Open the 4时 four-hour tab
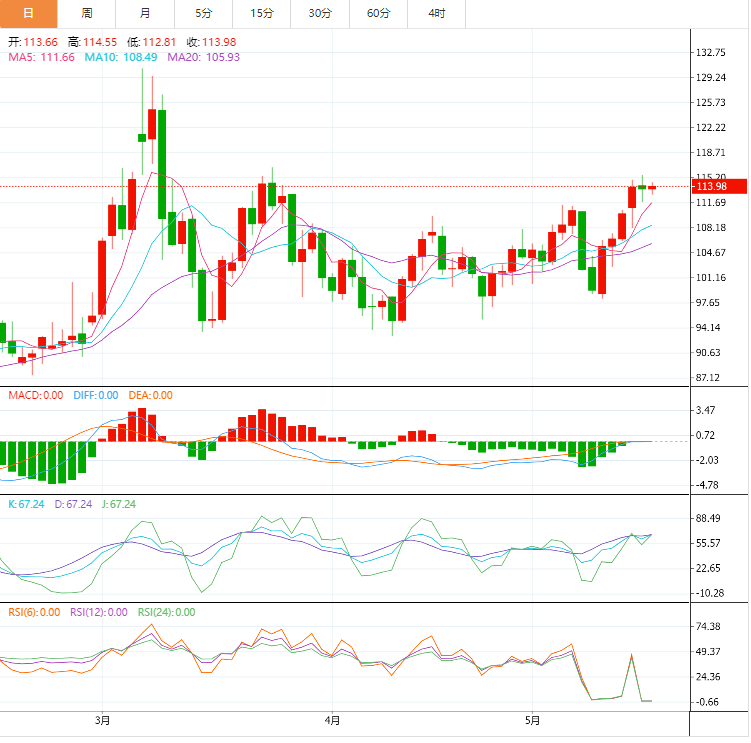The height and width of the screenshot is (743, 751). [436, 13]
